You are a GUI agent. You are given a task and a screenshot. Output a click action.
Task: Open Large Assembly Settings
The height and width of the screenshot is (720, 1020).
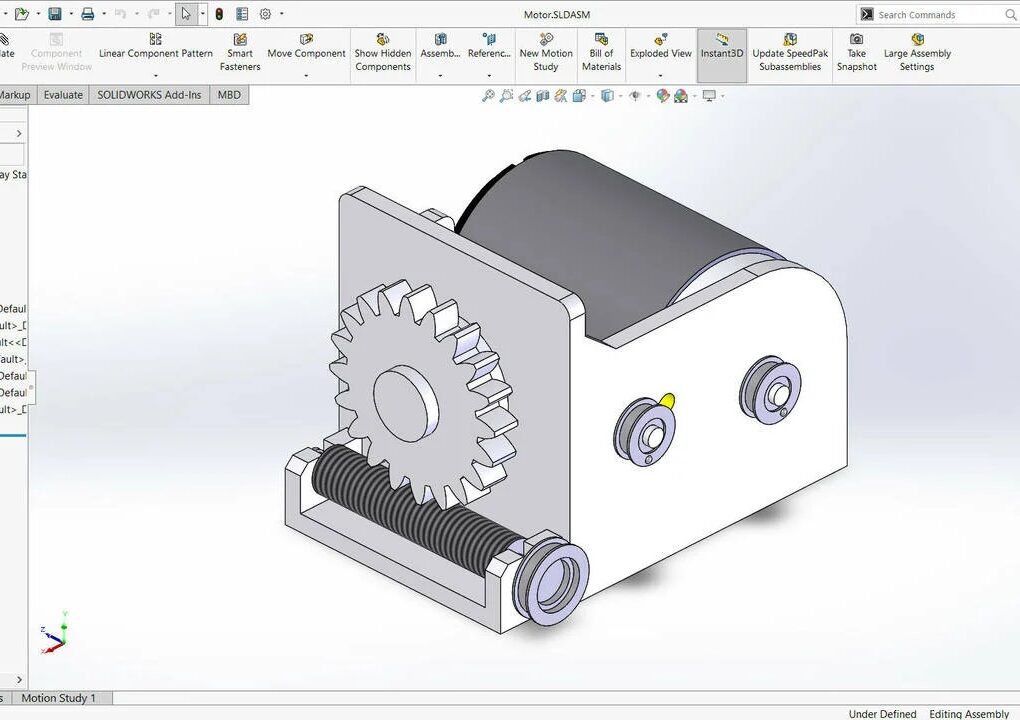pos(917,53)
